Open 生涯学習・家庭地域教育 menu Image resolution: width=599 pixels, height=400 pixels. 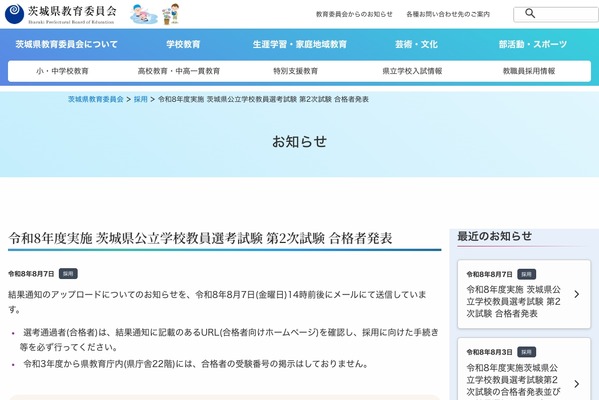pos(300,44)
